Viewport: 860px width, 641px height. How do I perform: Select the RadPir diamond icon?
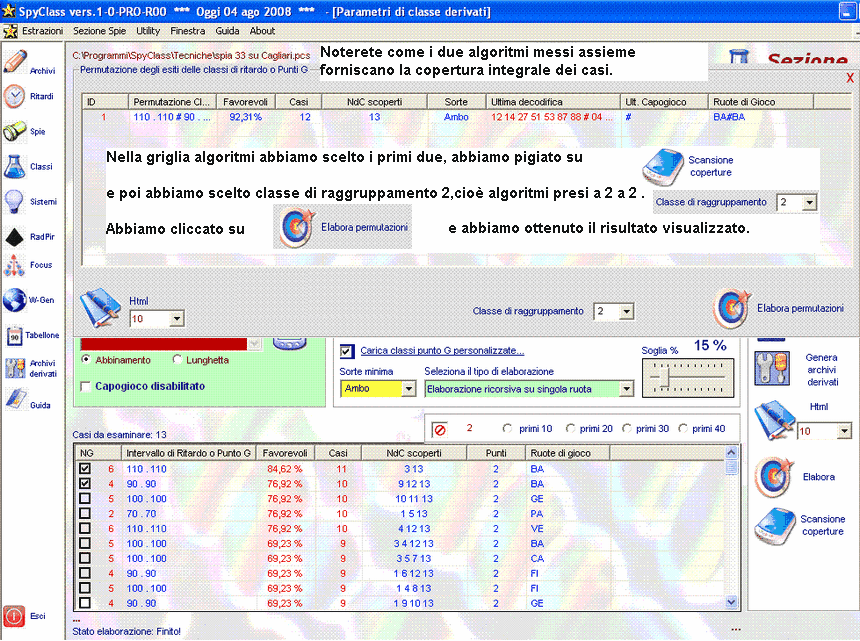pyautogui.click(x=14, y=237)
